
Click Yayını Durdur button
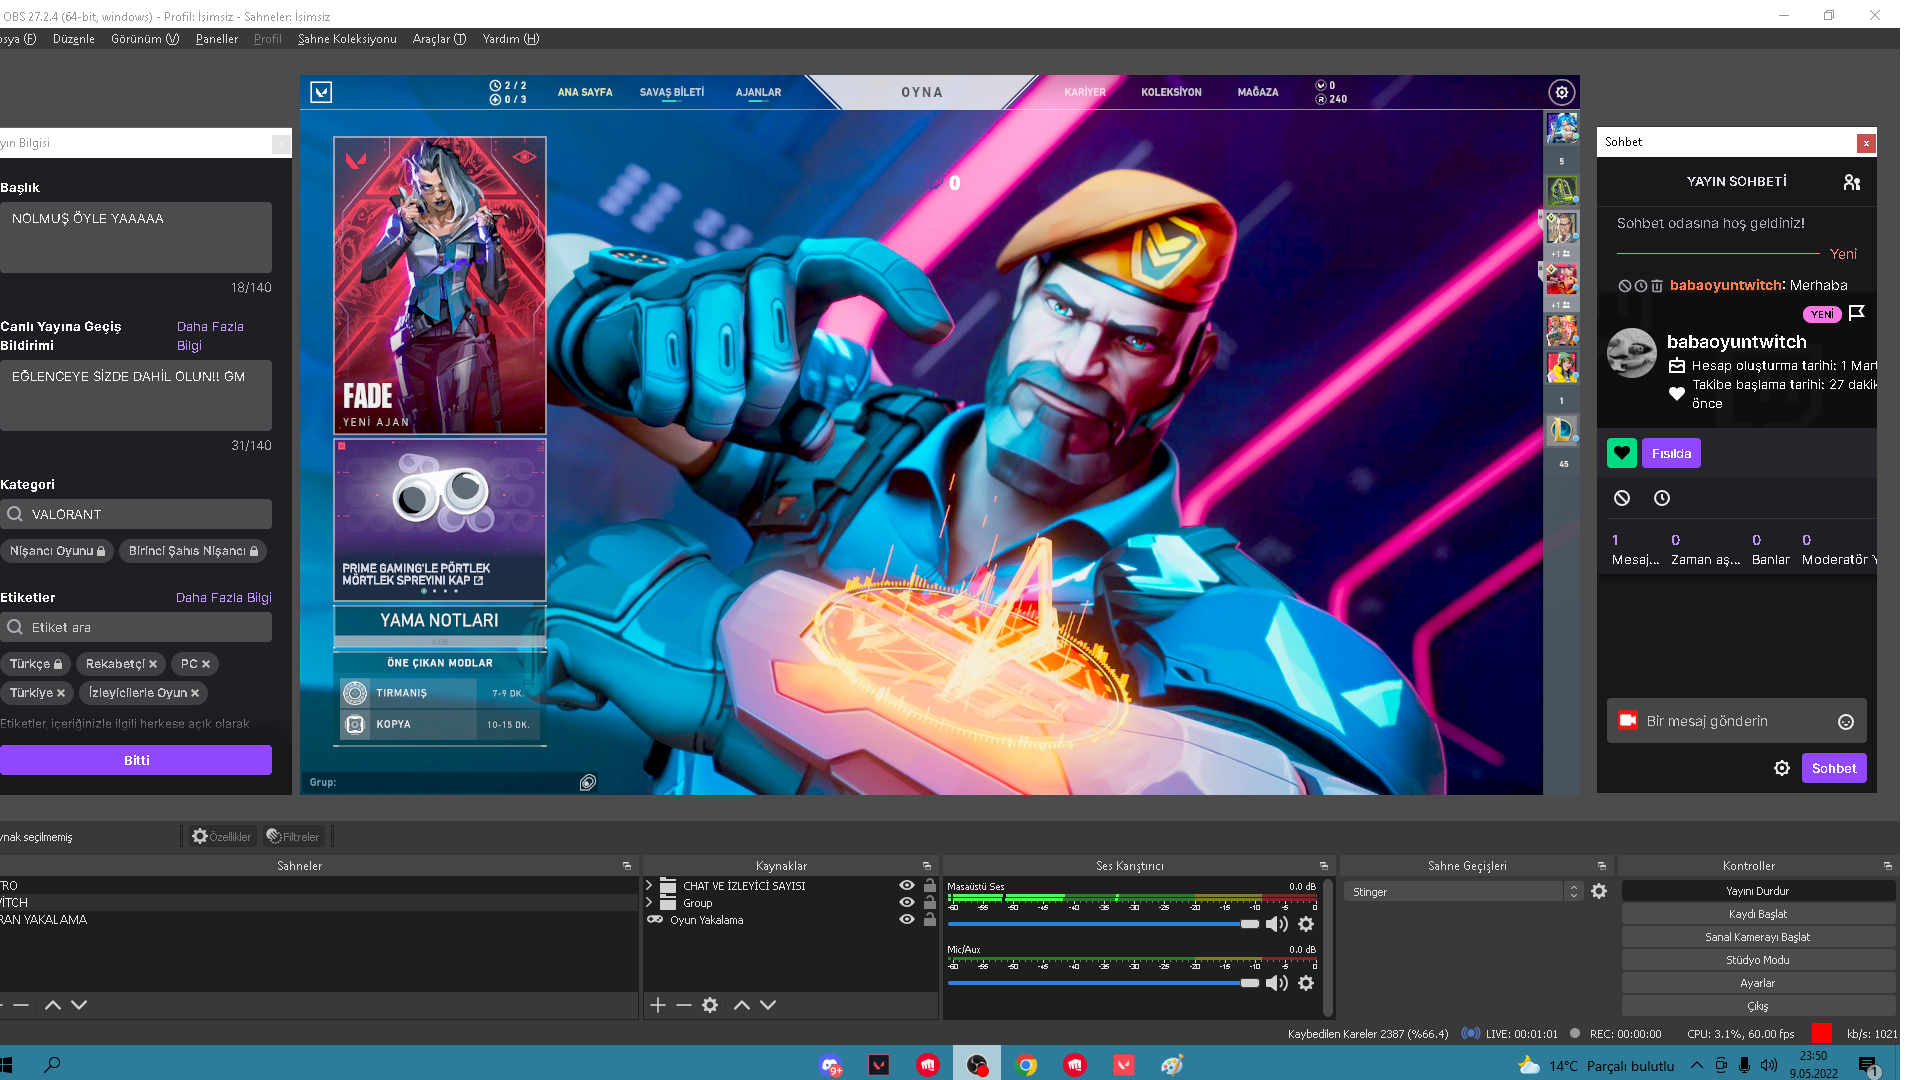[1757, 891]
